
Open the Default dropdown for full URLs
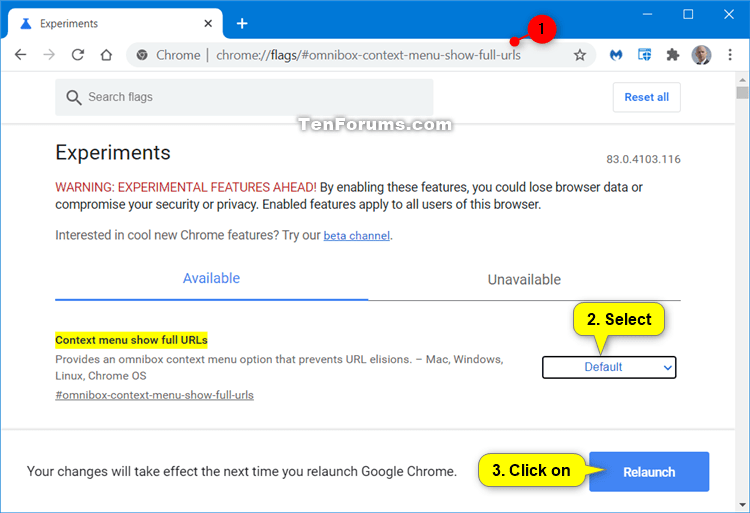pos(609,367)
